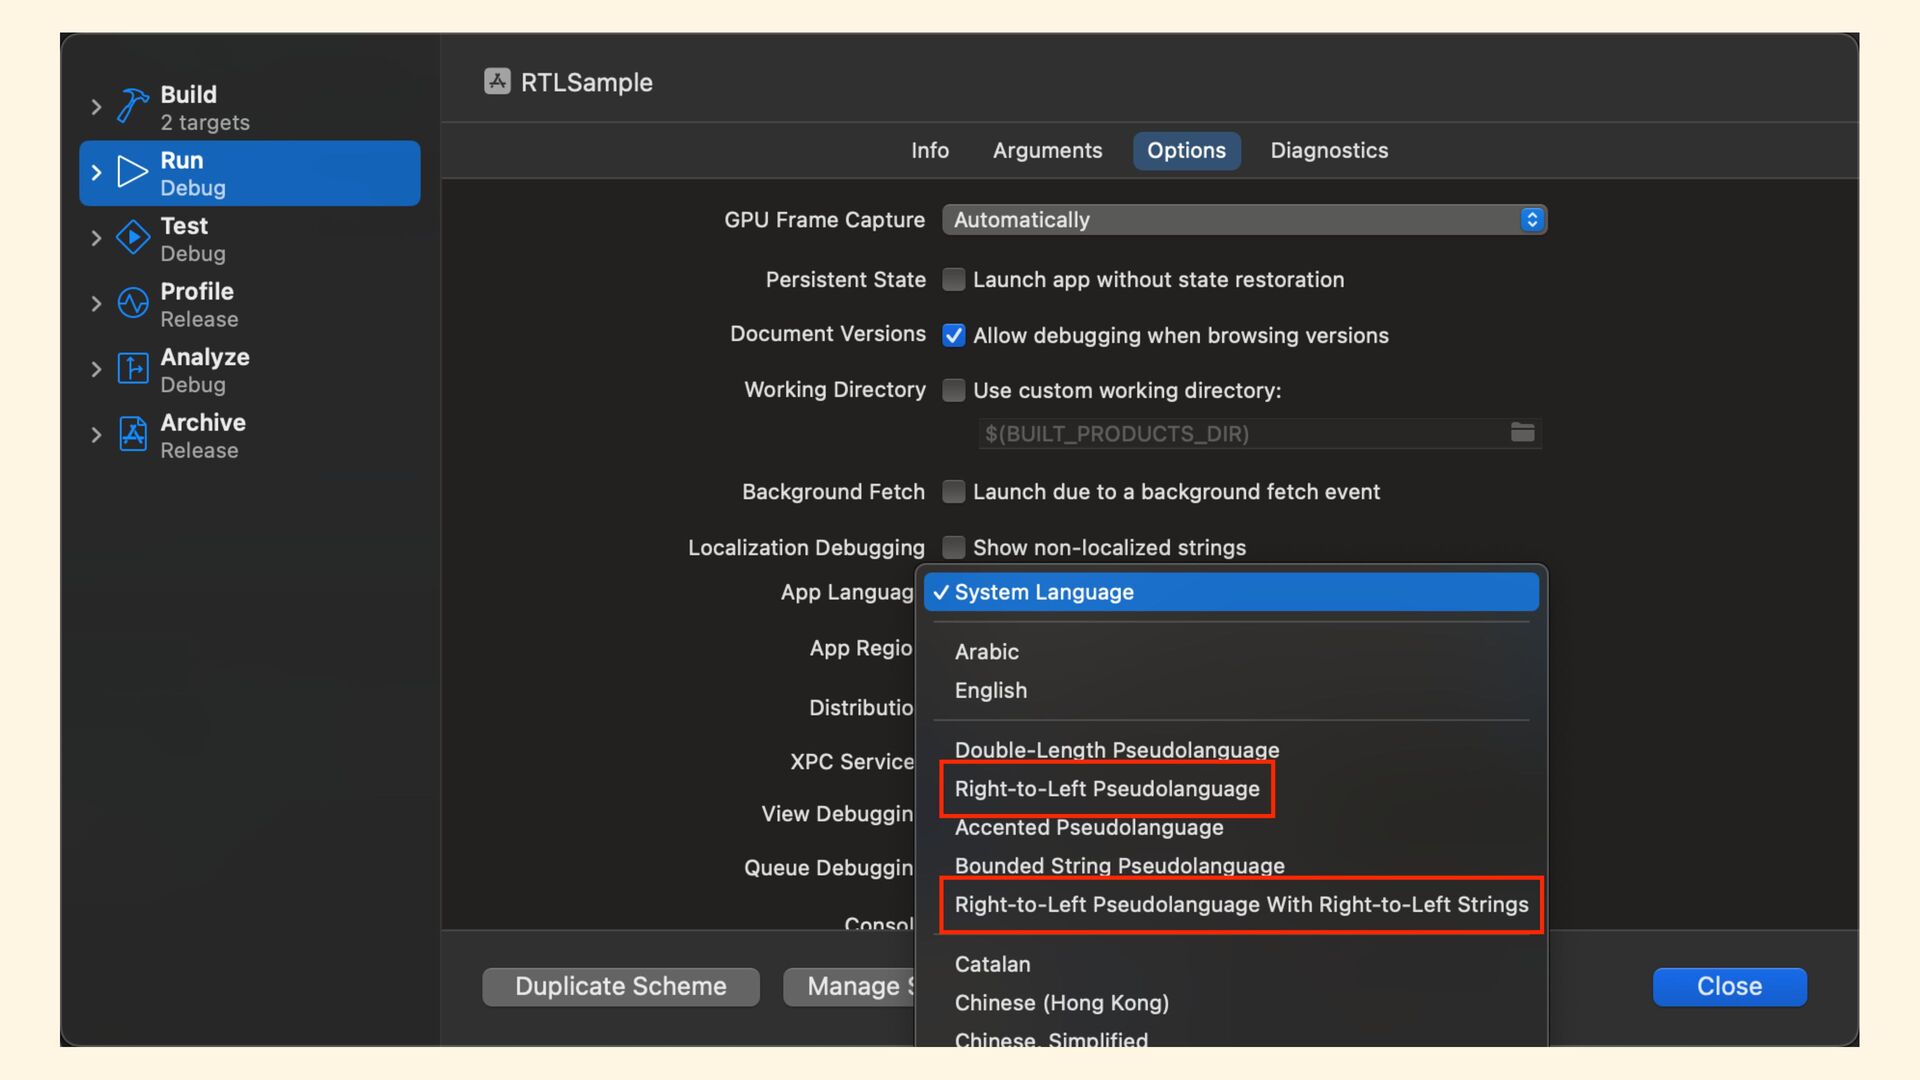Click the RTLSample scheme title
The width and height of the screenshot is (1920, 1080).
[587, 82]
